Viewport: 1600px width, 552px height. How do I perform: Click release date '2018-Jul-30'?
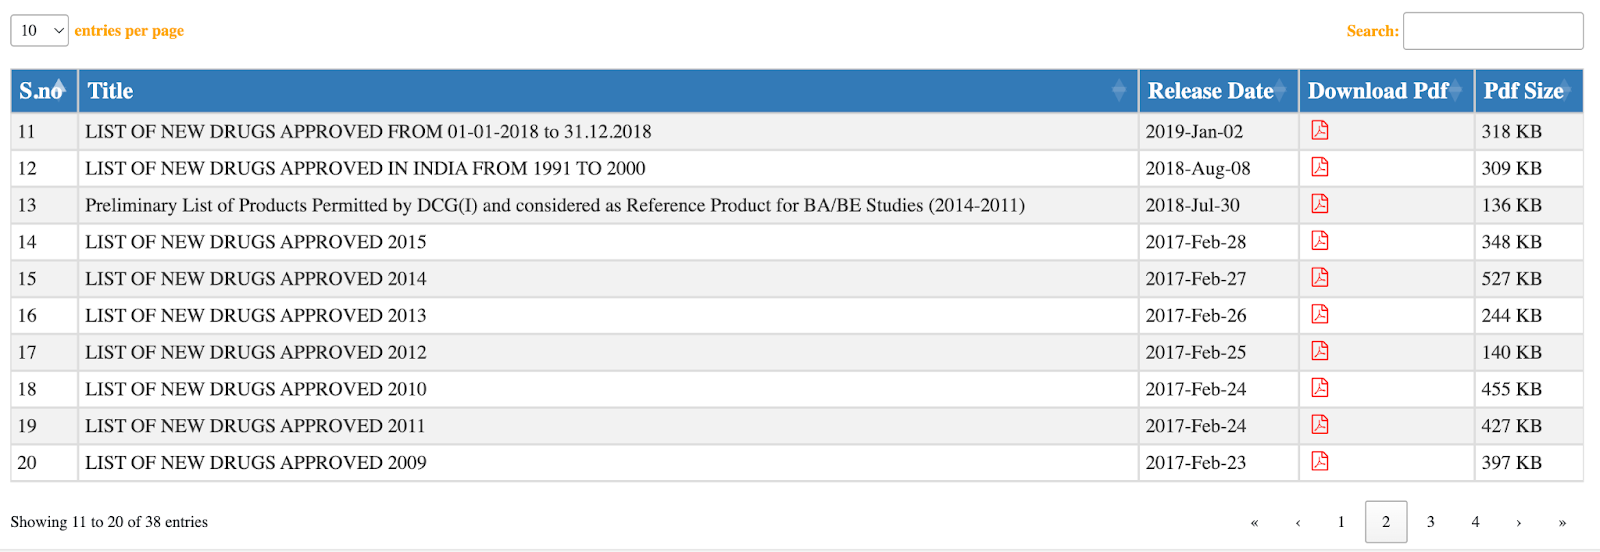click(1193, 205)
